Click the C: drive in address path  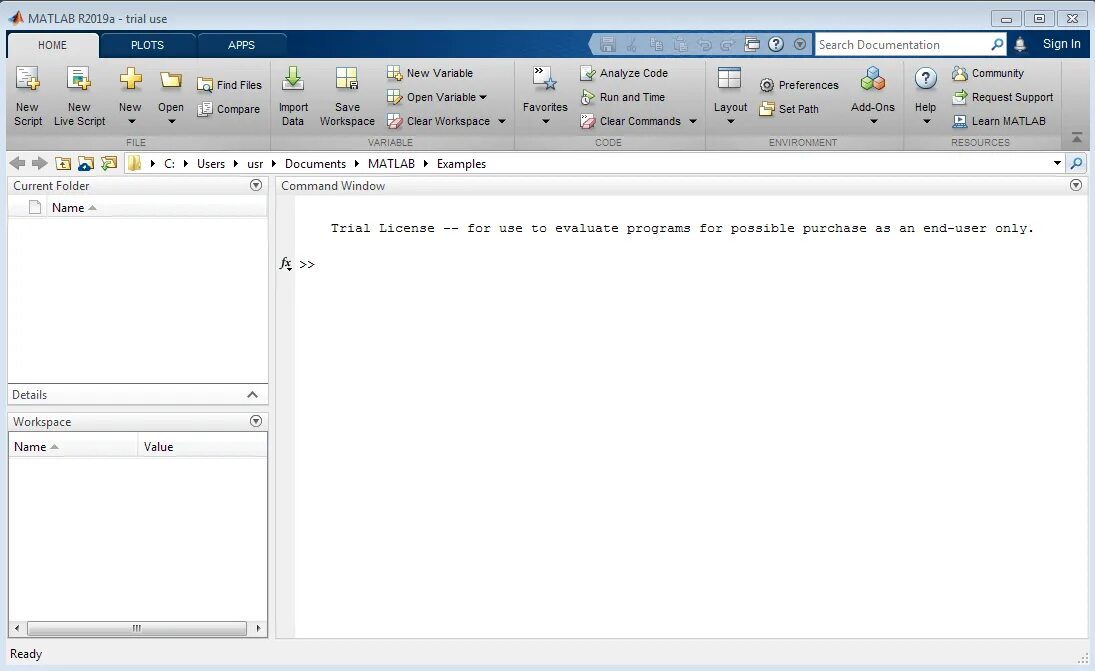click(x=169, y=163)
